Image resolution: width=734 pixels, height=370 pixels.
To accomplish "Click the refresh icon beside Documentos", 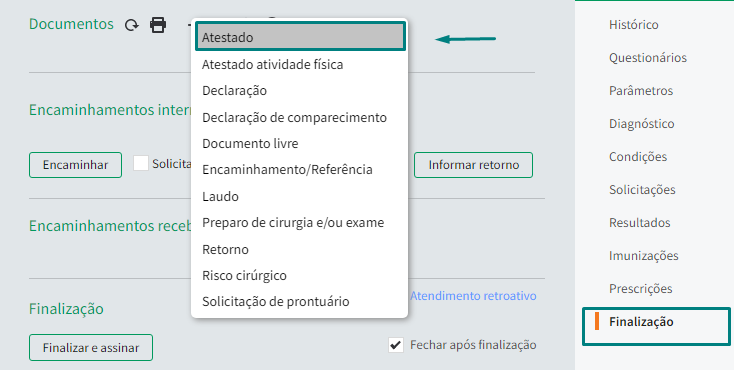I will click(132, 25).
